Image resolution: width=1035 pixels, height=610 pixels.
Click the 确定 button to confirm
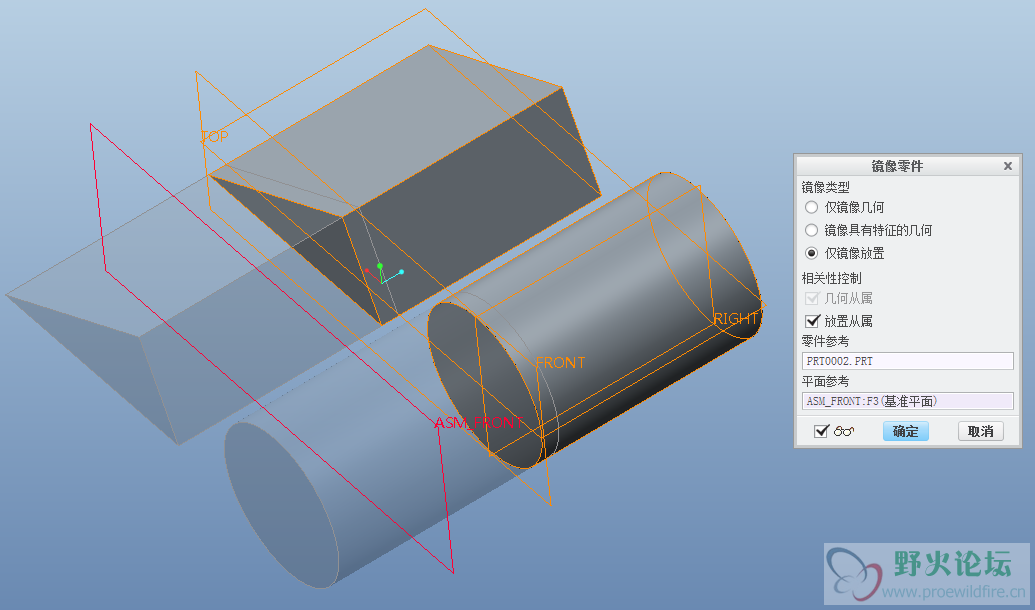point(906,431)
